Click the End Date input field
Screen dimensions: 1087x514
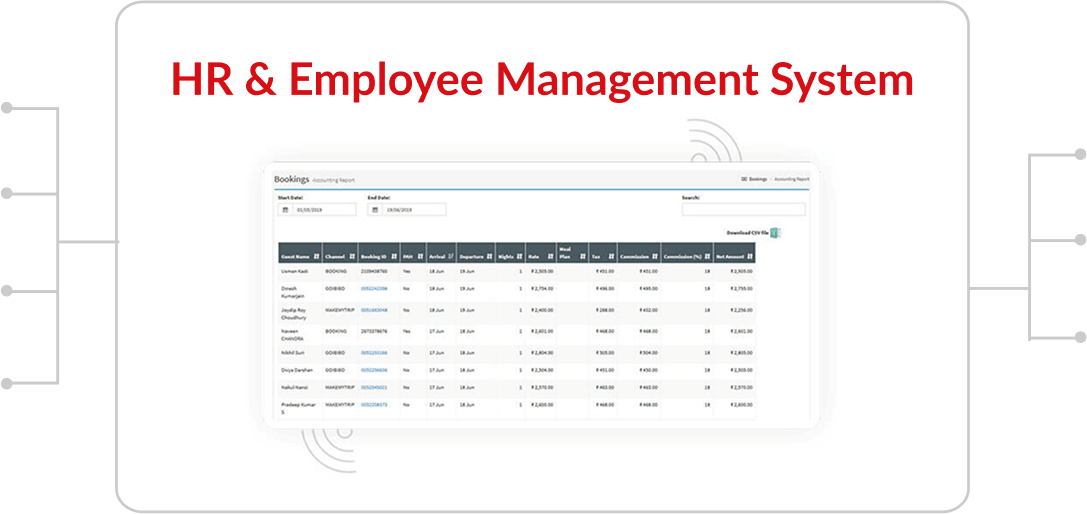[414, 209]
